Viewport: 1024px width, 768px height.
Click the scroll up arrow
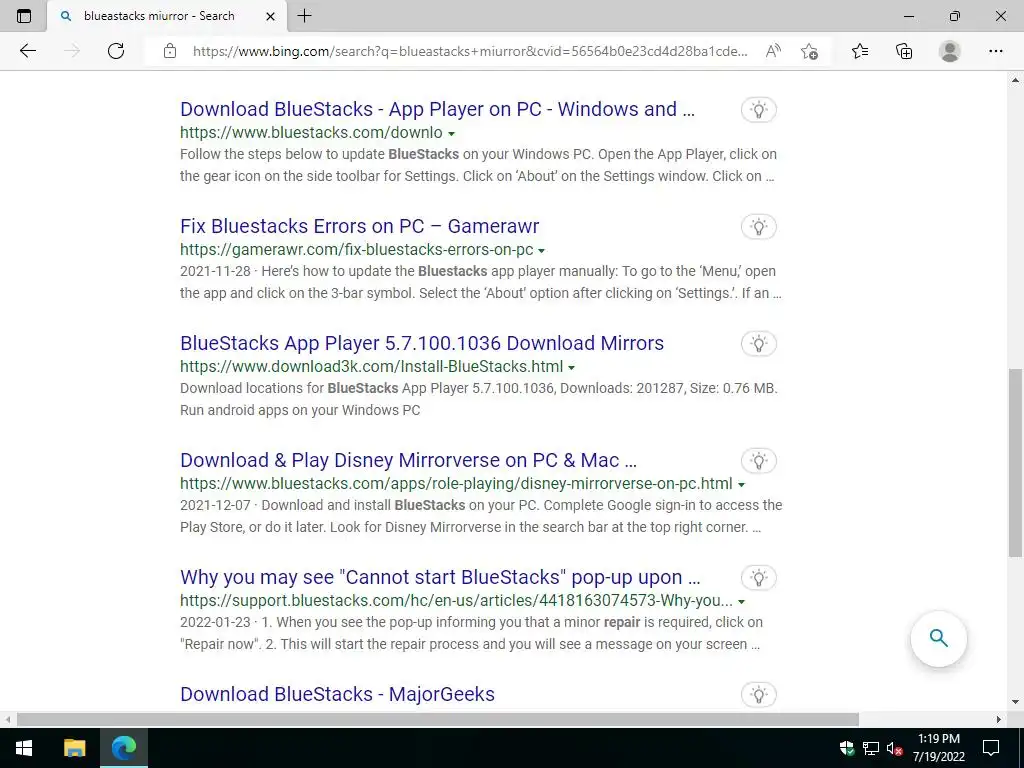[x=1016, y=80]
